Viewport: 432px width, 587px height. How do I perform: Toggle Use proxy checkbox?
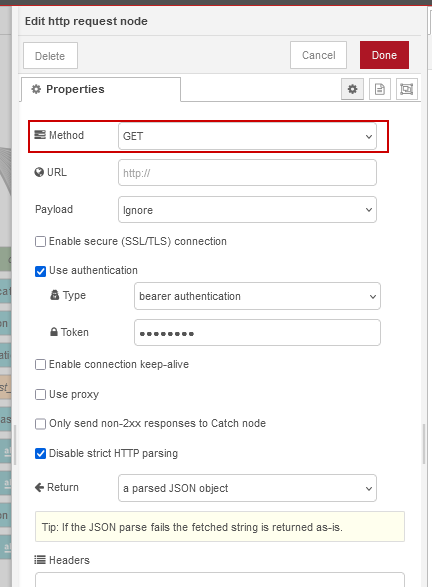coord(40,395)
